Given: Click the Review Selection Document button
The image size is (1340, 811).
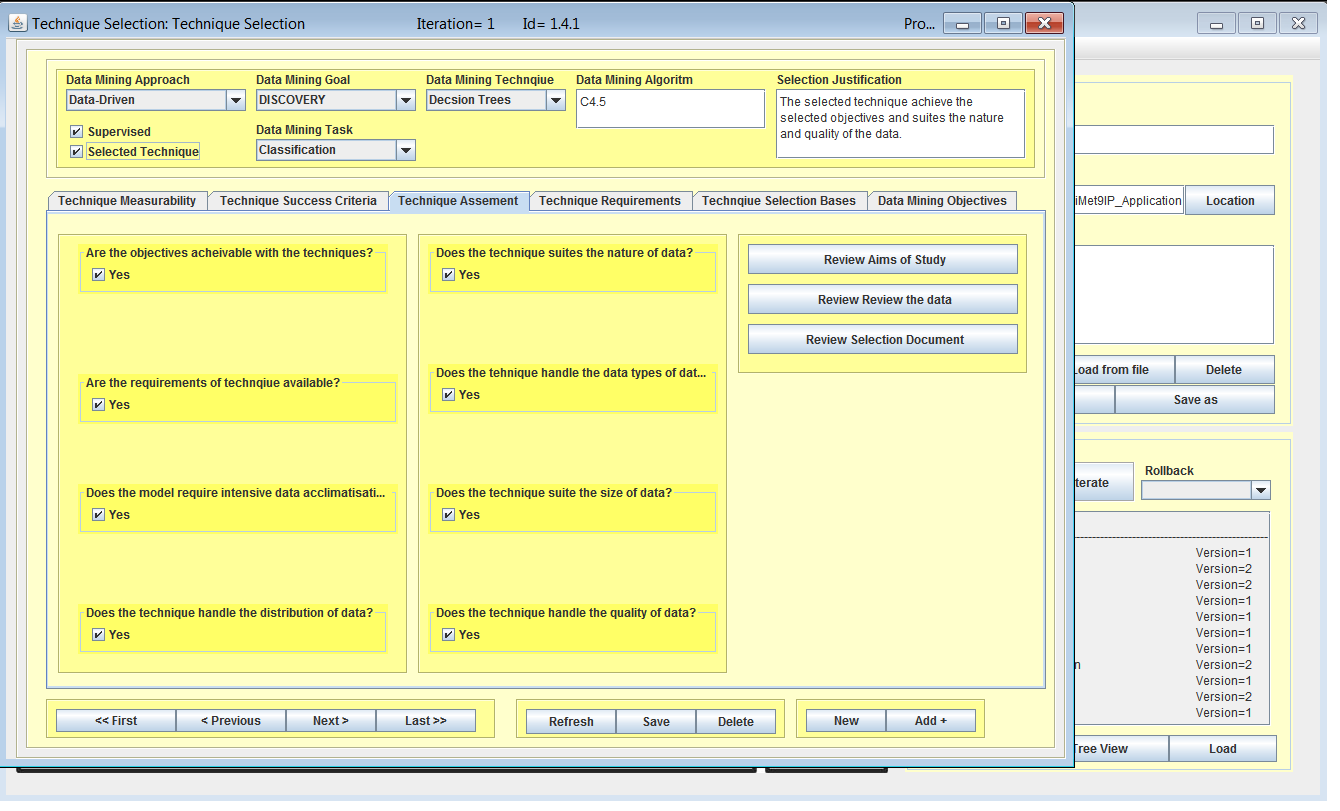Looking at the screenshot, I should [x=883, y=340].
